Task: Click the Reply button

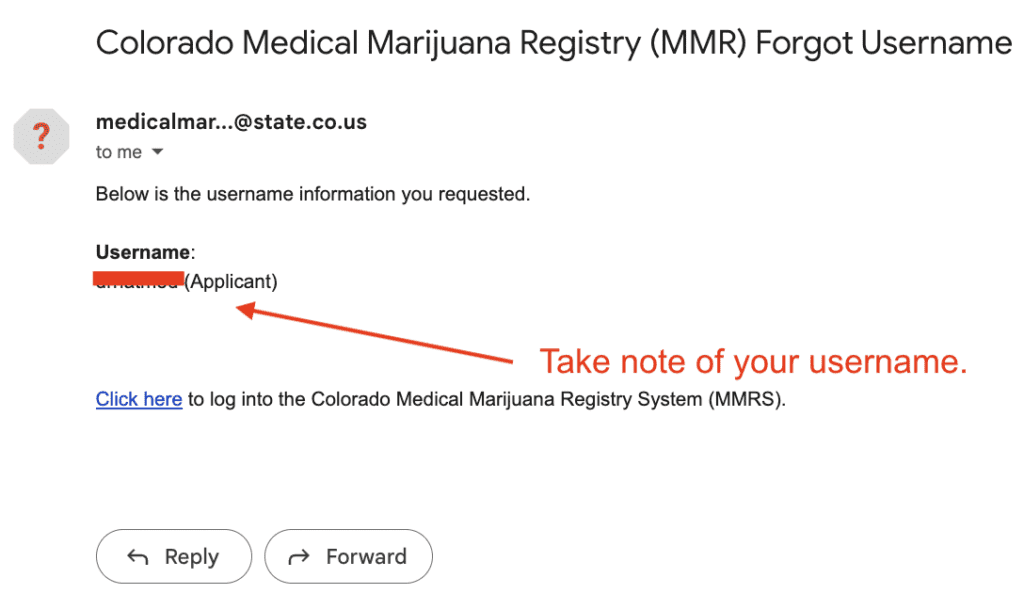Action: point(174,556)
